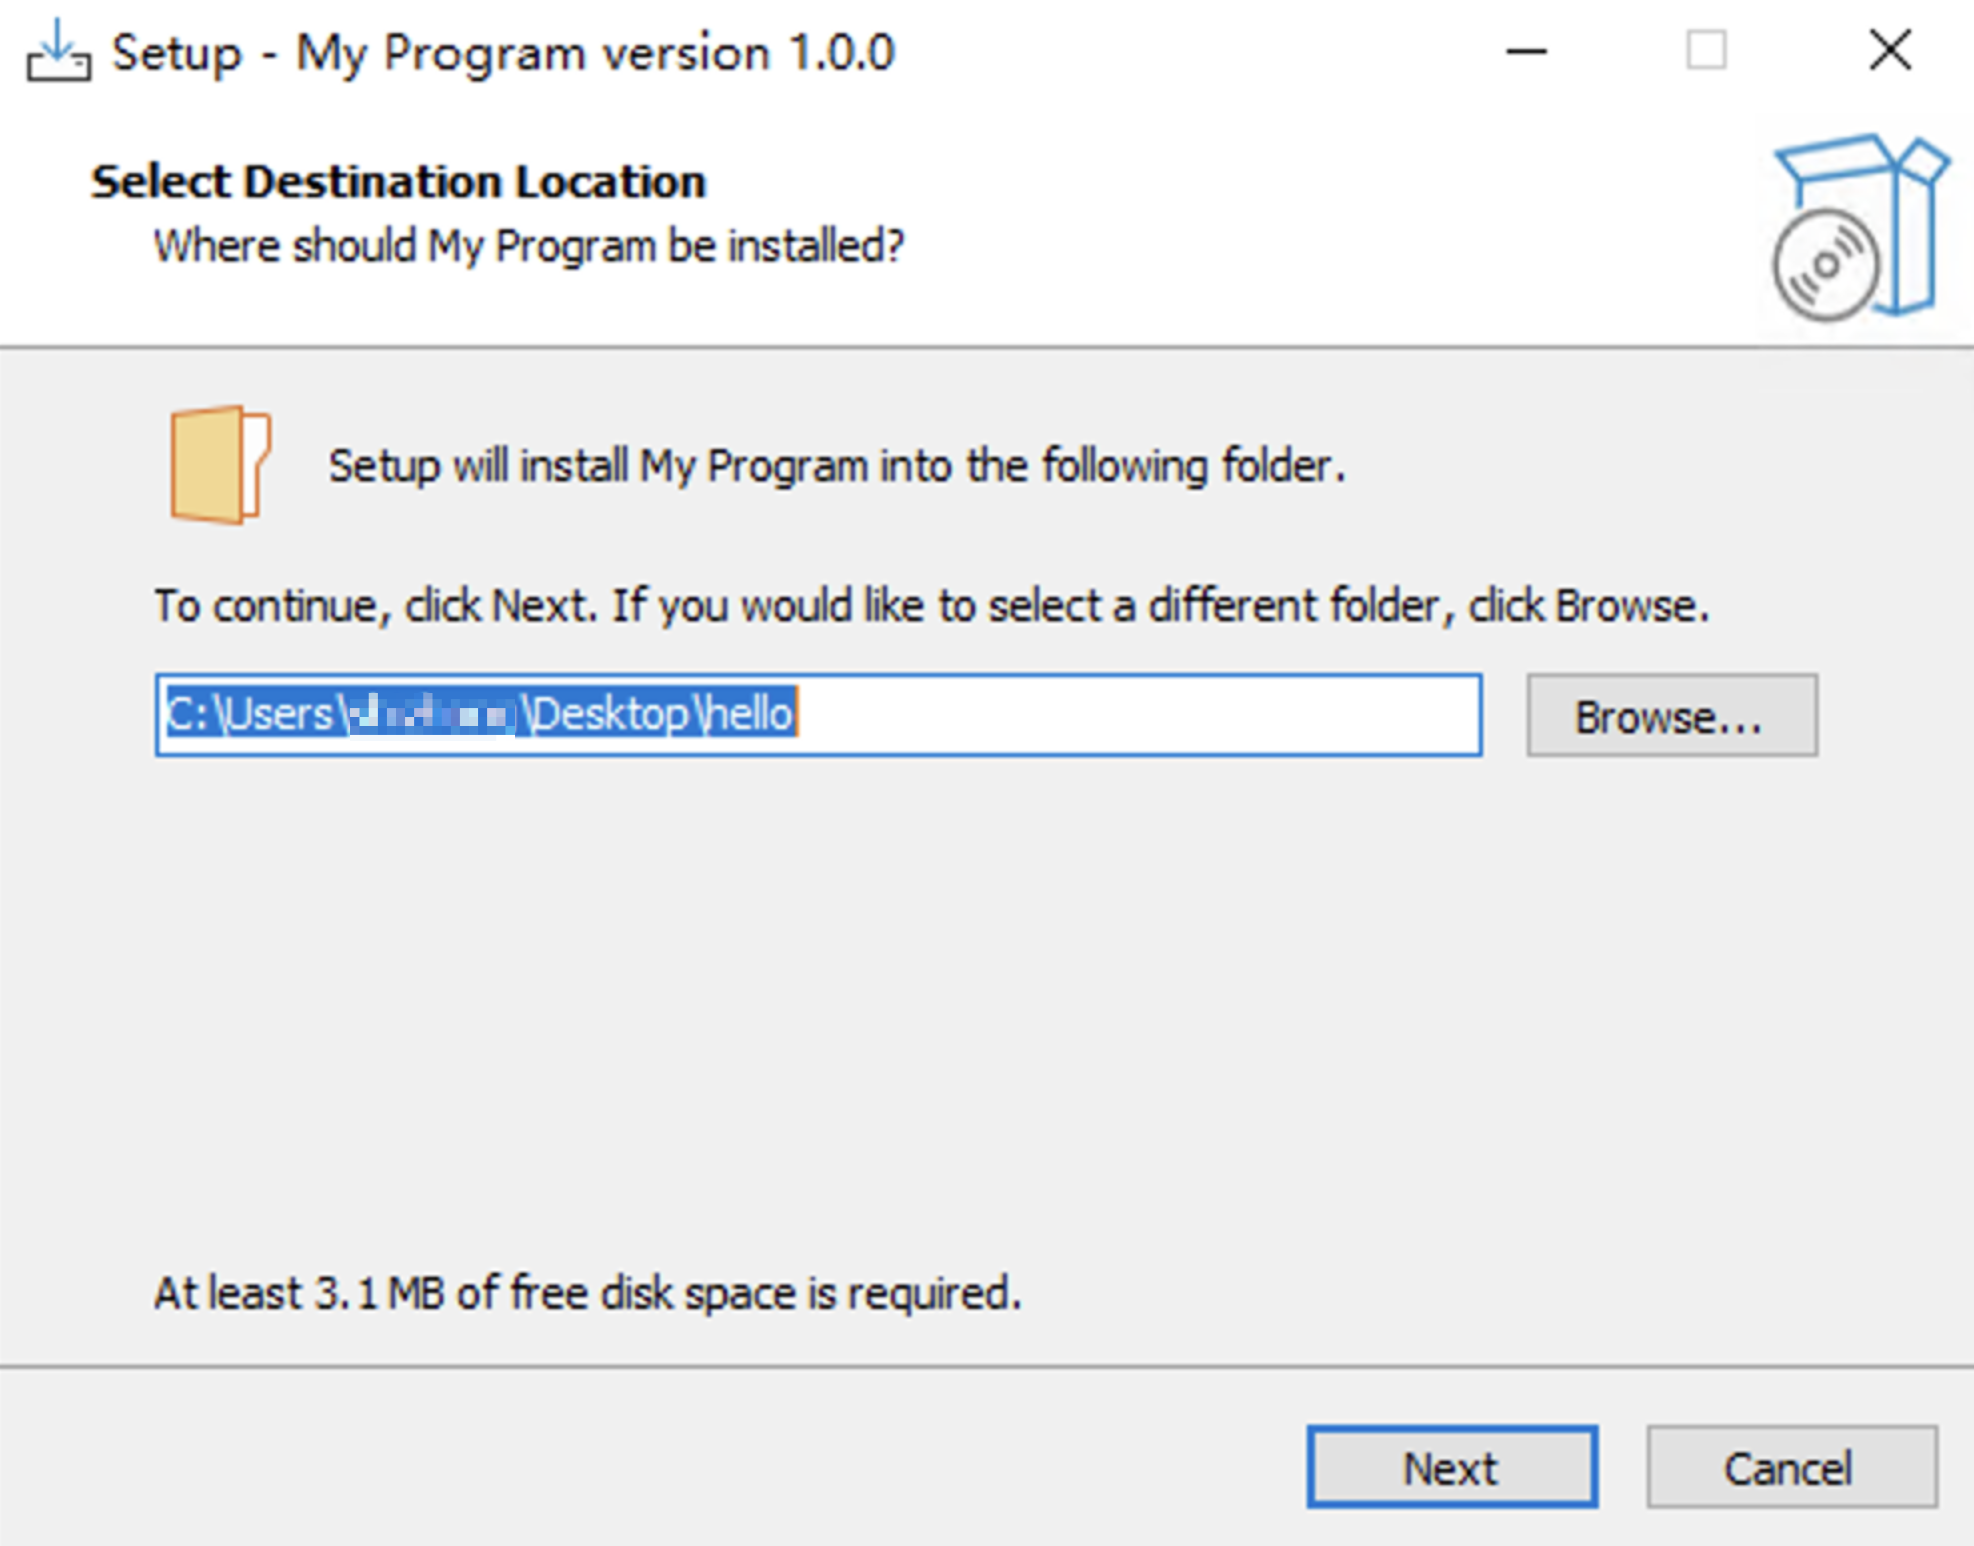The height and width of the screenshot is (1546, 1974).
Task: Proceed by clicking Next
Action: coord(1452,1468)
